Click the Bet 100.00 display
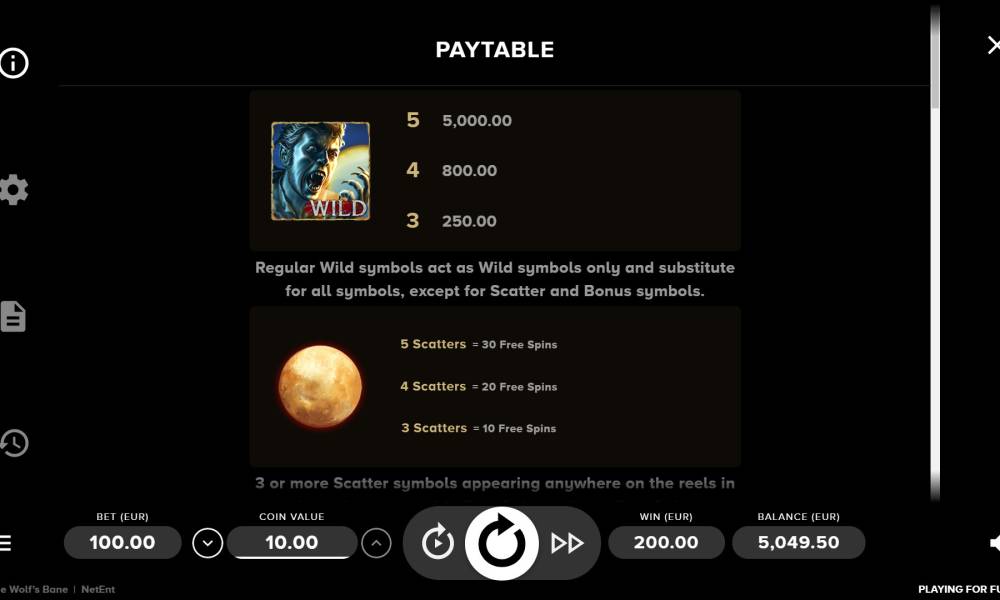This screenshot has height=600, width=1000. tap(122, 543)
